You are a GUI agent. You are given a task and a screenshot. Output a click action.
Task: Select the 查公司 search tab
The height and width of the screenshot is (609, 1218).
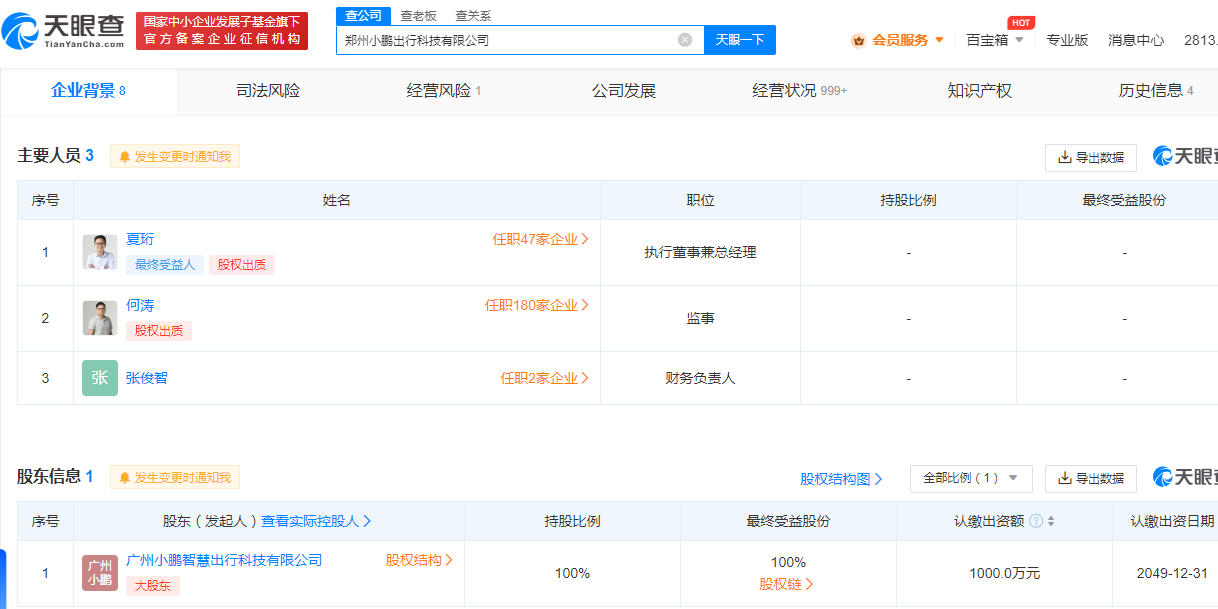363,16
